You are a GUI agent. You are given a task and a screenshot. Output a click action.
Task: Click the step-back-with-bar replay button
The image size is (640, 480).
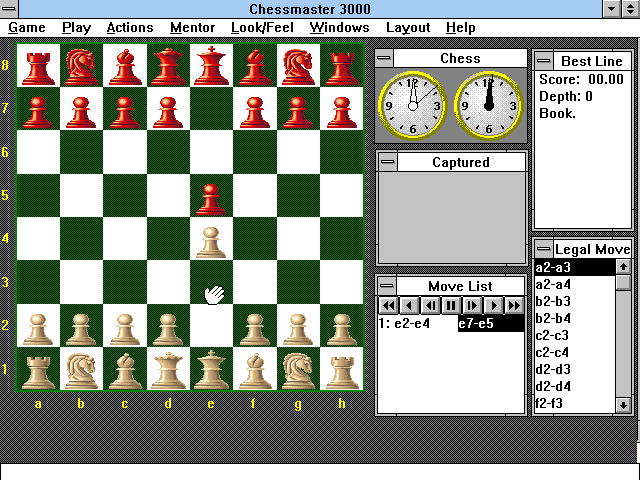(430, 305)
